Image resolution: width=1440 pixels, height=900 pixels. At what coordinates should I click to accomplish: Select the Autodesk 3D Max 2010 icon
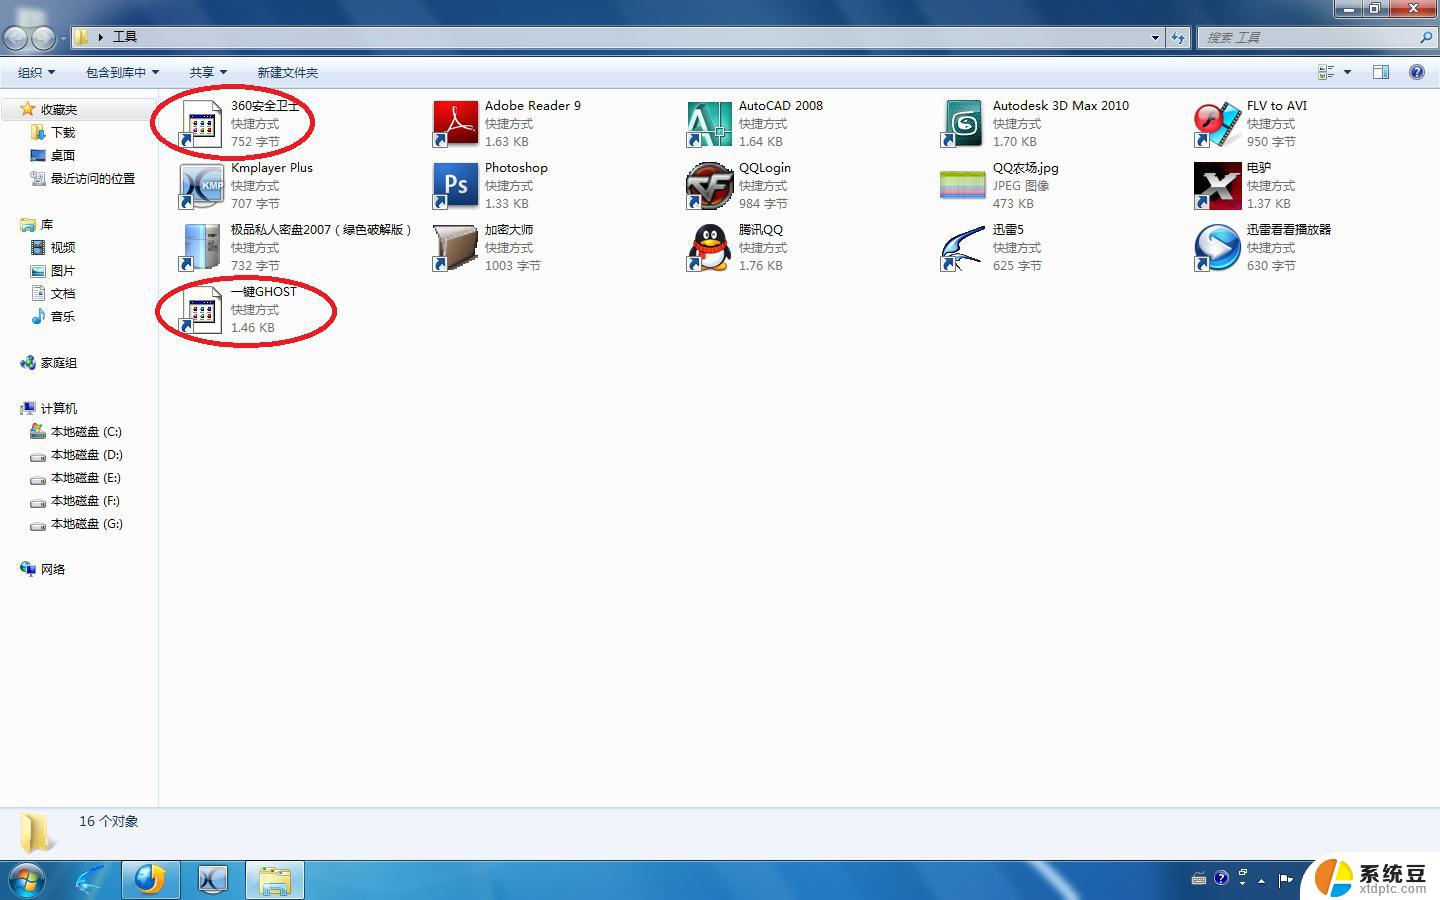point(964,124)
